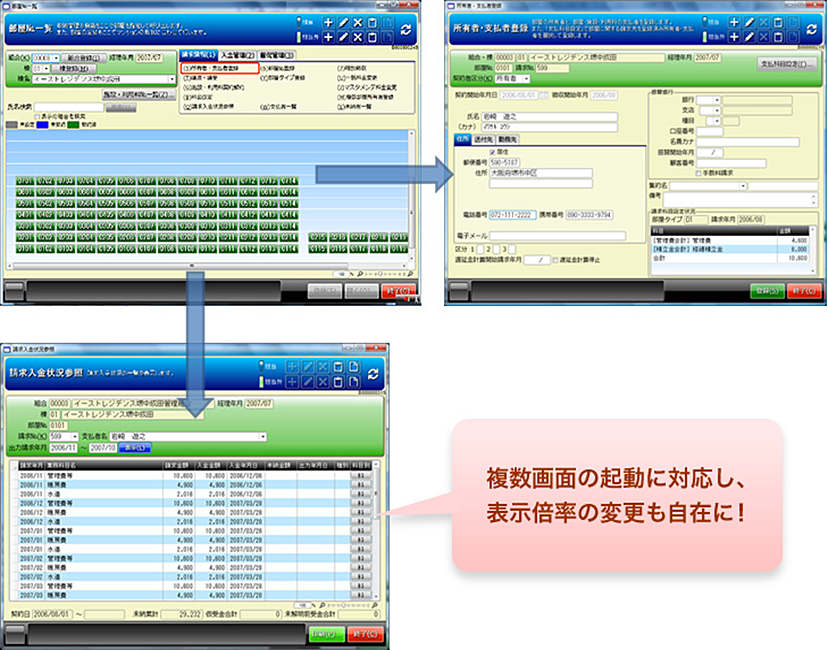Enable the 手数料請求 checkbox
This screenshot has height=650, width=828.
(698, 173)
